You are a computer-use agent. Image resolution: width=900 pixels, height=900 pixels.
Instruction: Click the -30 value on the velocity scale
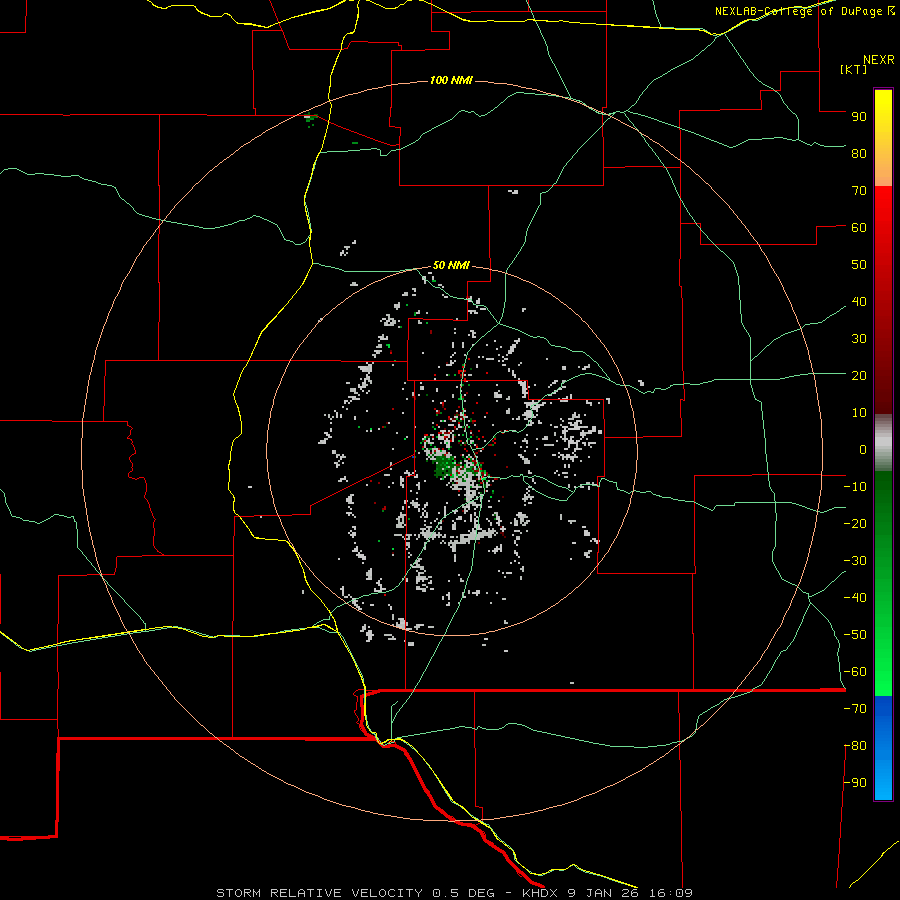point(855,561)
